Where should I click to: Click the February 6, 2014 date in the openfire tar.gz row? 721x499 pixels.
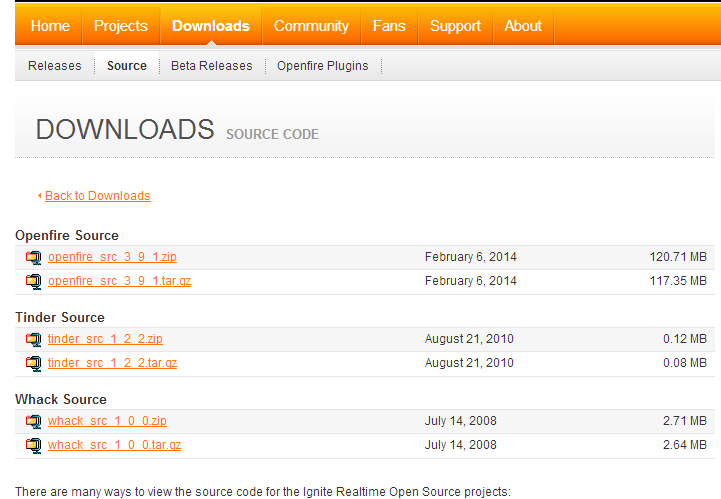471,281
